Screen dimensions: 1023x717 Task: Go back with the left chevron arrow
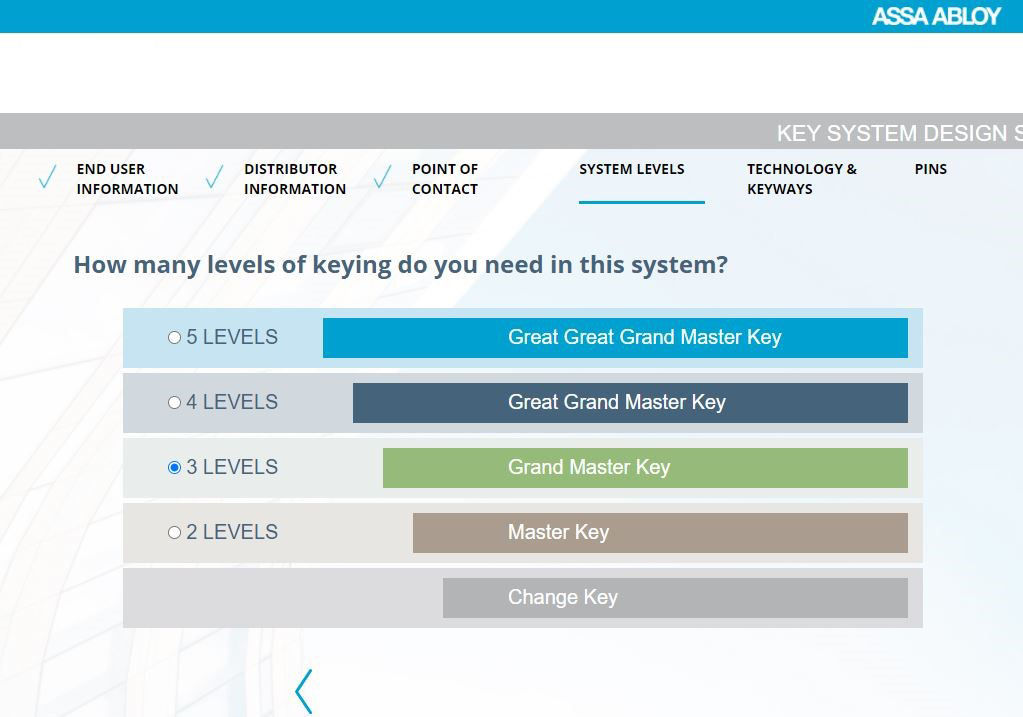point(304,691)
